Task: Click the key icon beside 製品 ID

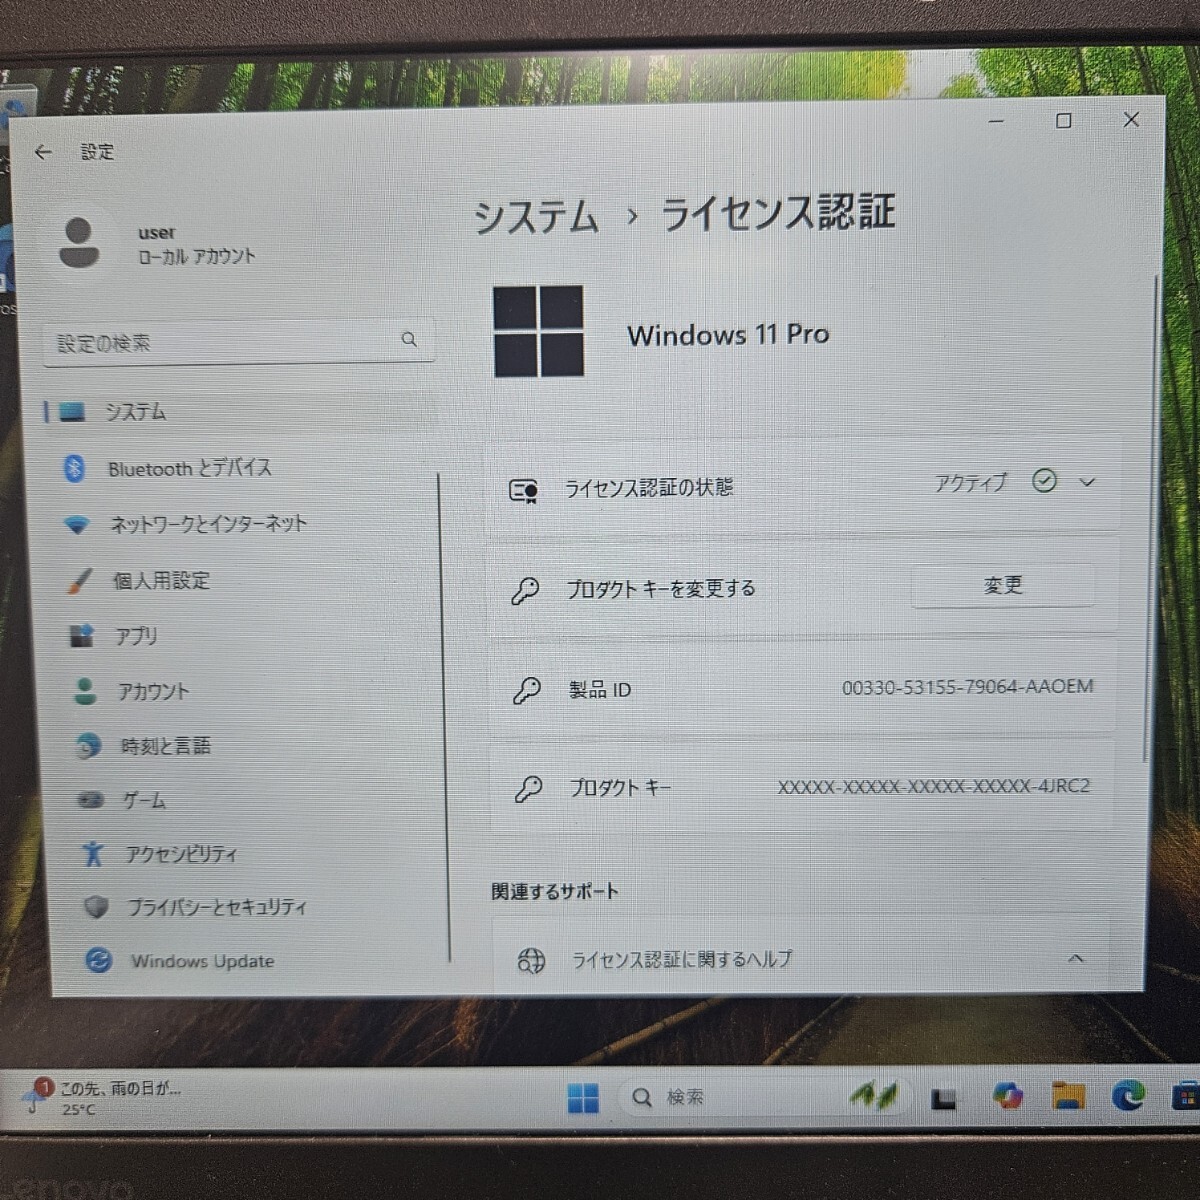Action: pos(527,691)
